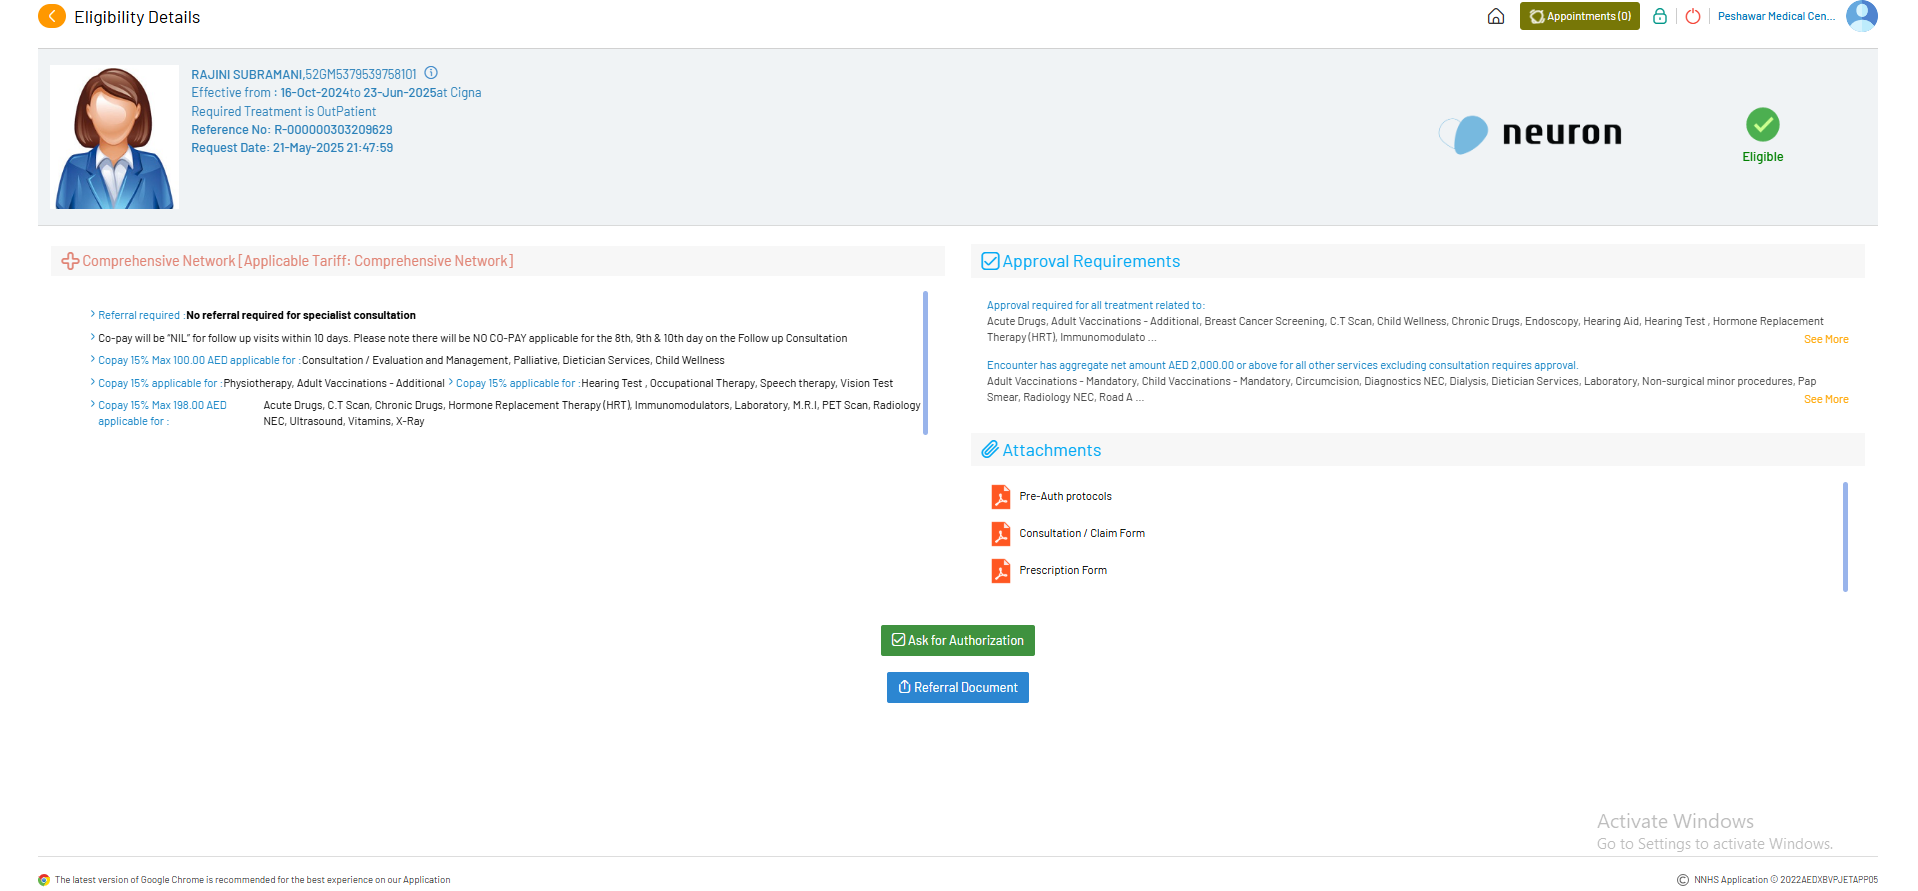Viewport: 1918px width, 891px height.
Task: Expand Copay 15% Hearing Test item chevron
Action: [x=451, y=382]
